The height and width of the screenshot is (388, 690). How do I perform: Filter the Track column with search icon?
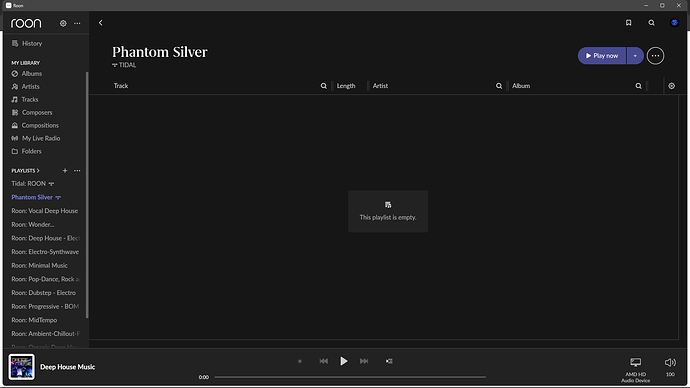click(x=323, y=86)
